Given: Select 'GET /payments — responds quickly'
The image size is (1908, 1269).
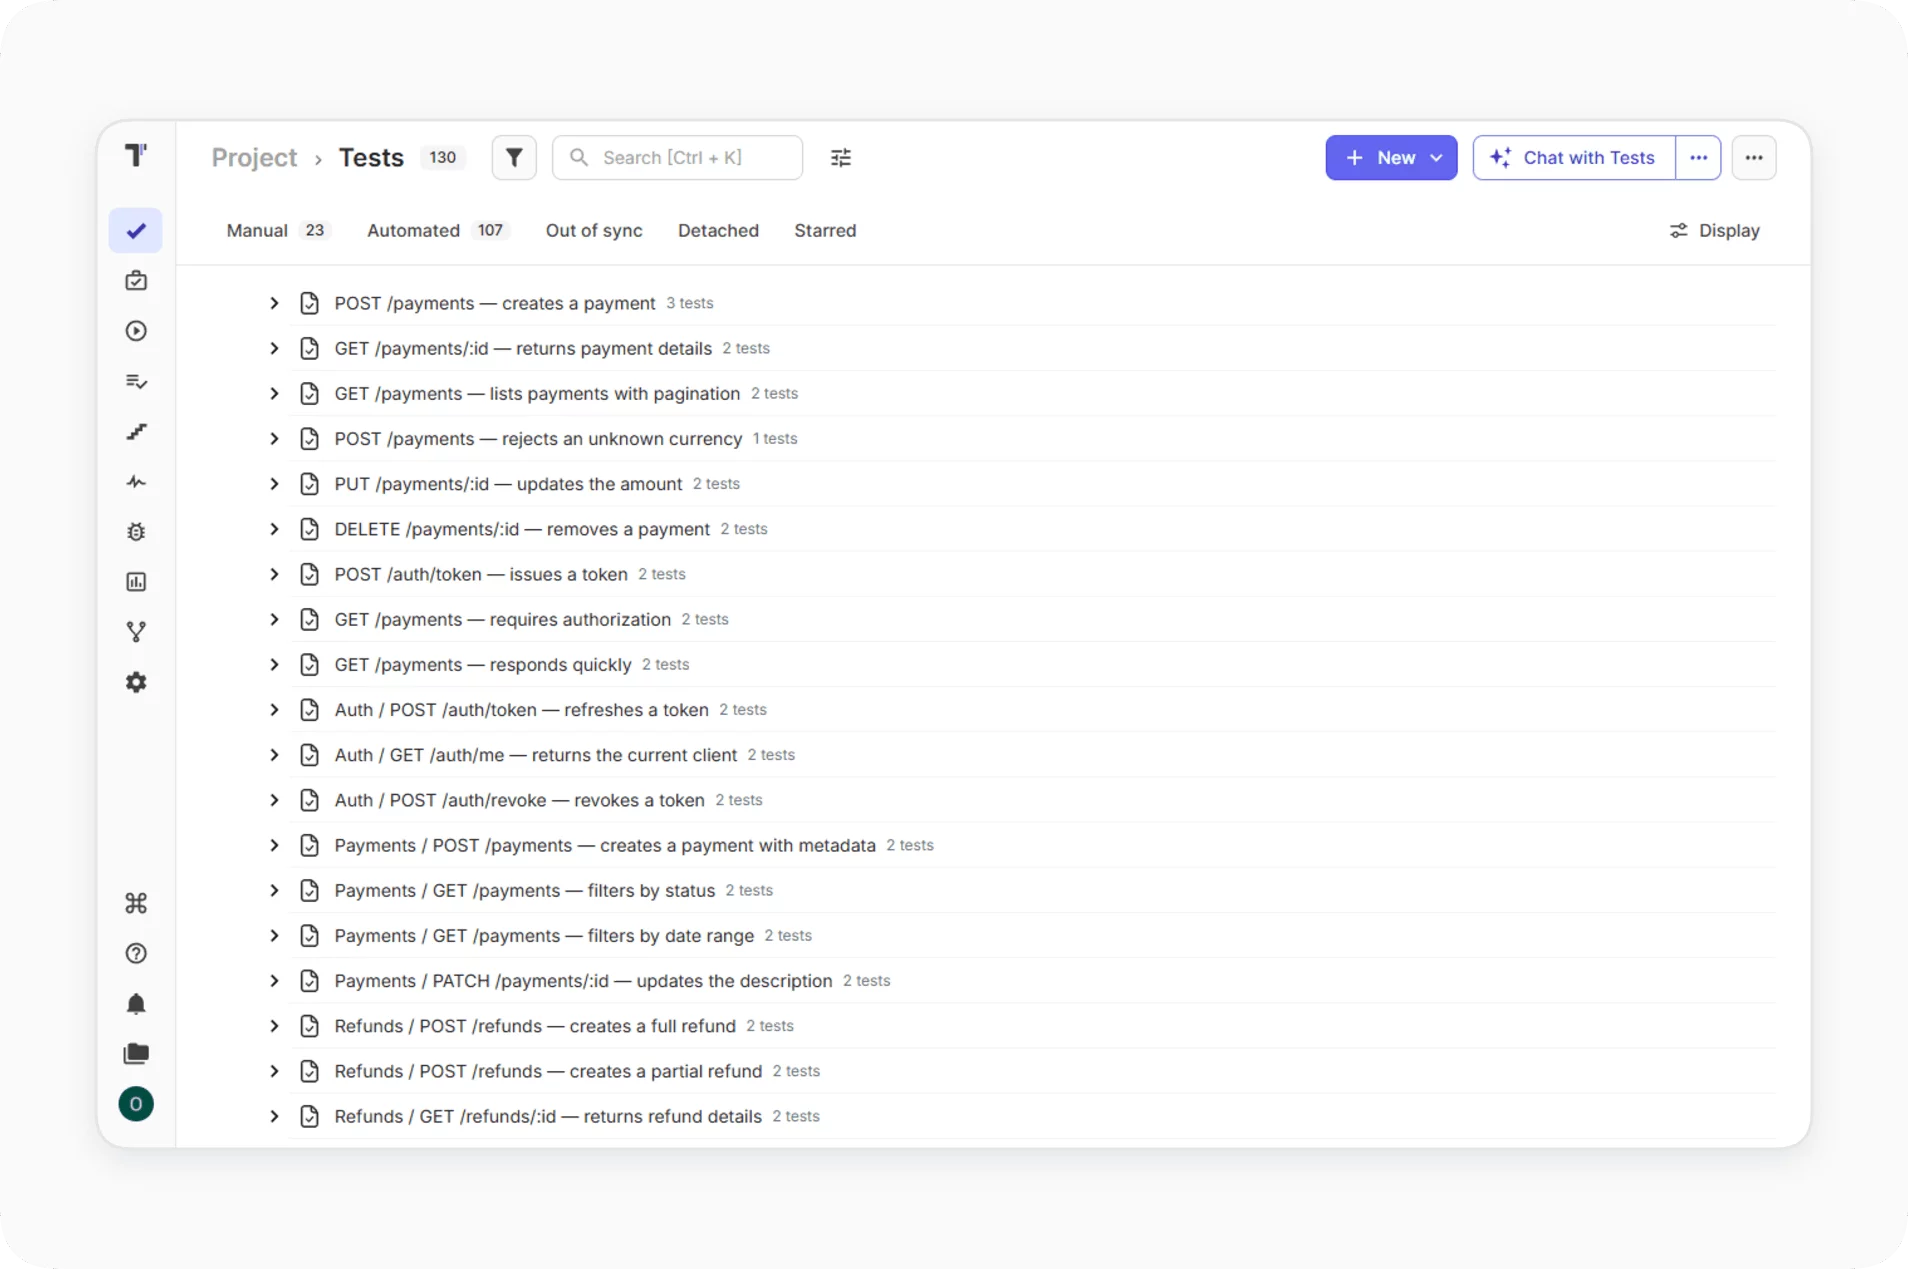Looking at the screenshot, I should point(483,665).
